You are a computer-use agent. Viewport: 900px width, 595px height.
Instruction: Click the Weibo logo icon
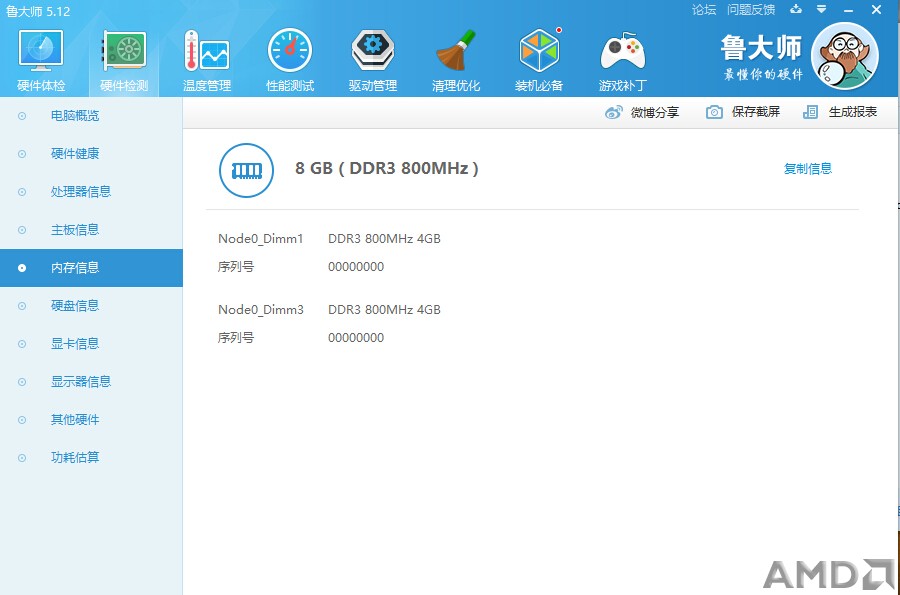point(614,112)
